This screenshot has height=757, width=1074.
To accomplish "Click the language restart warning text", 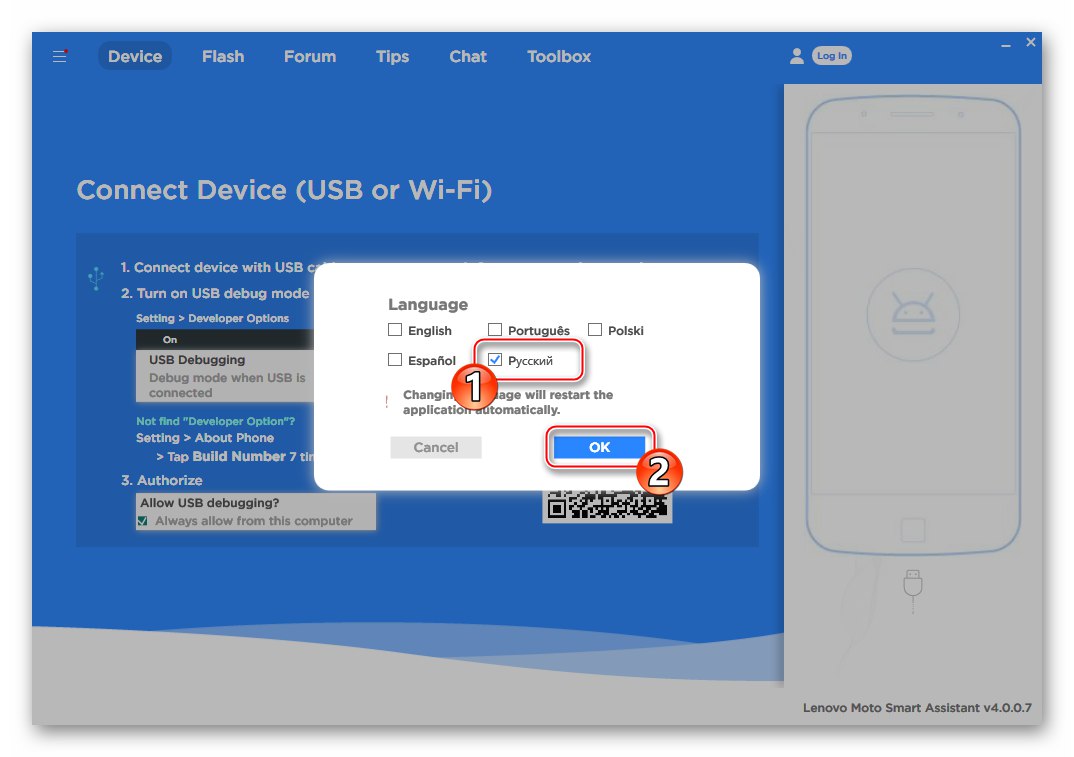I will 508,402.
